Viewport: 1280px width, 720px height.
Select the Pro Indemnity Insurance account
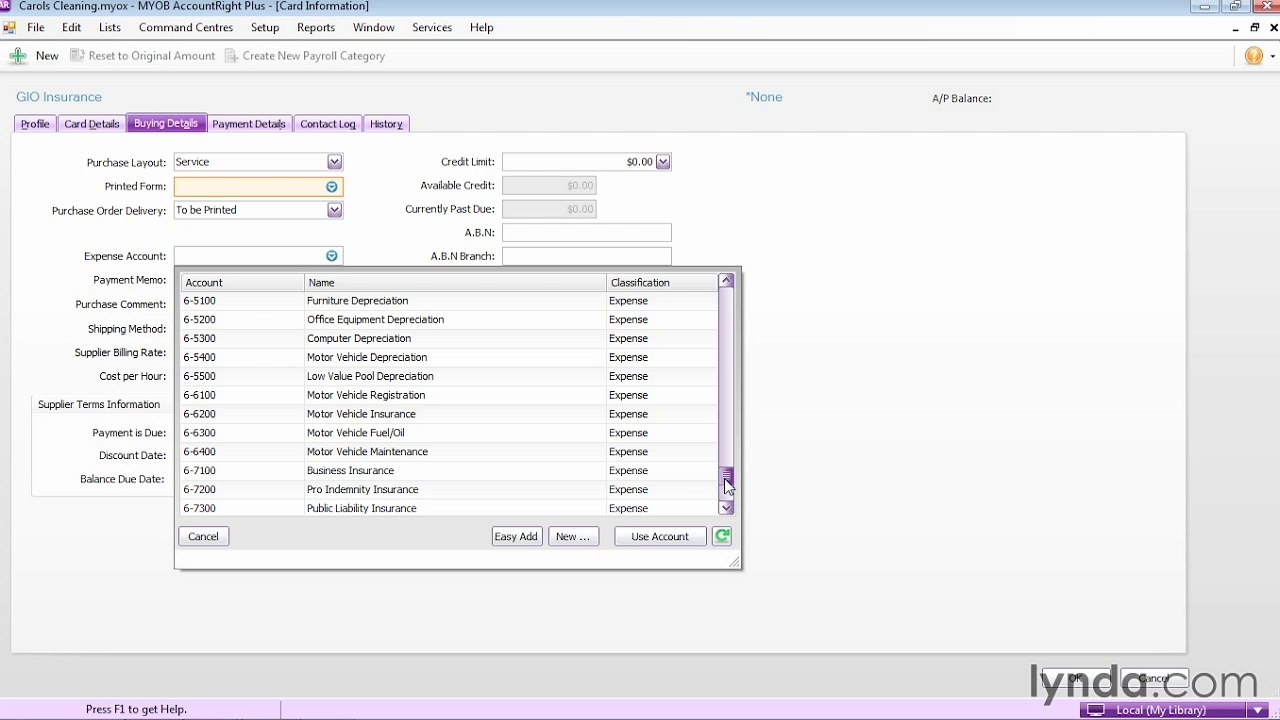[449, 490]
